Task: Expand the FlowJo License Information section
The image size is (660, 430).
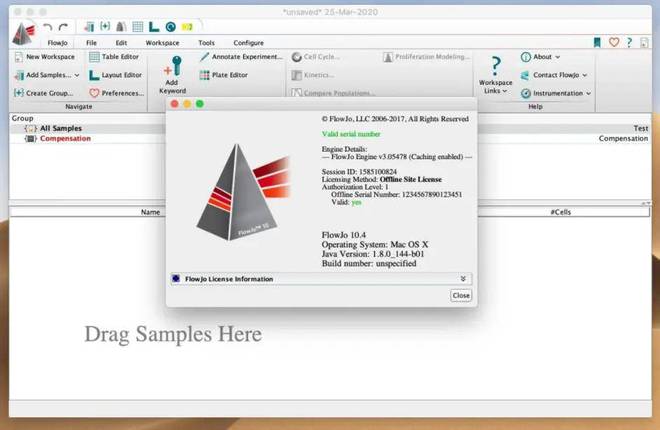Action: coord(463,279)
